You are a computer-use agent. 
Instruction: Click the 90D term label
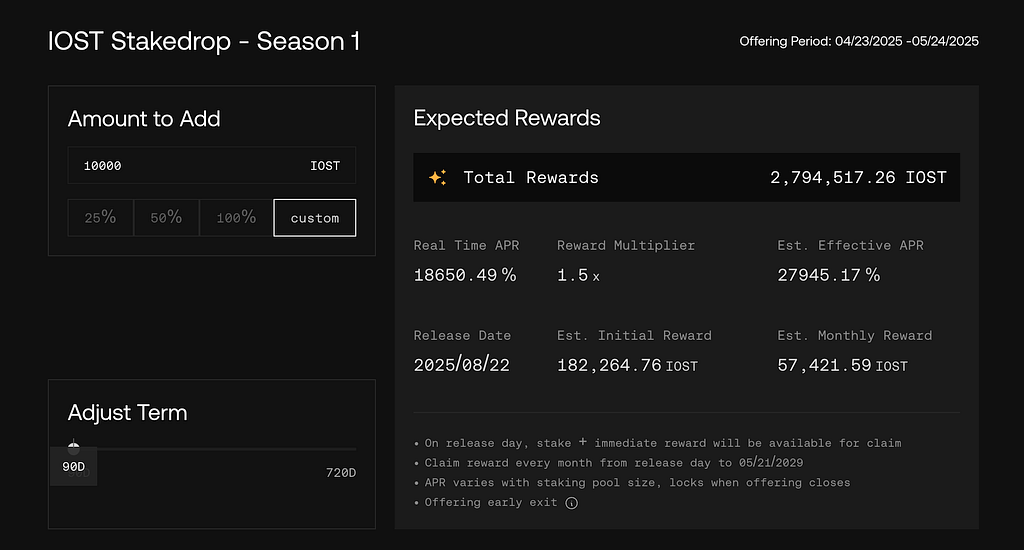[74, 466]
